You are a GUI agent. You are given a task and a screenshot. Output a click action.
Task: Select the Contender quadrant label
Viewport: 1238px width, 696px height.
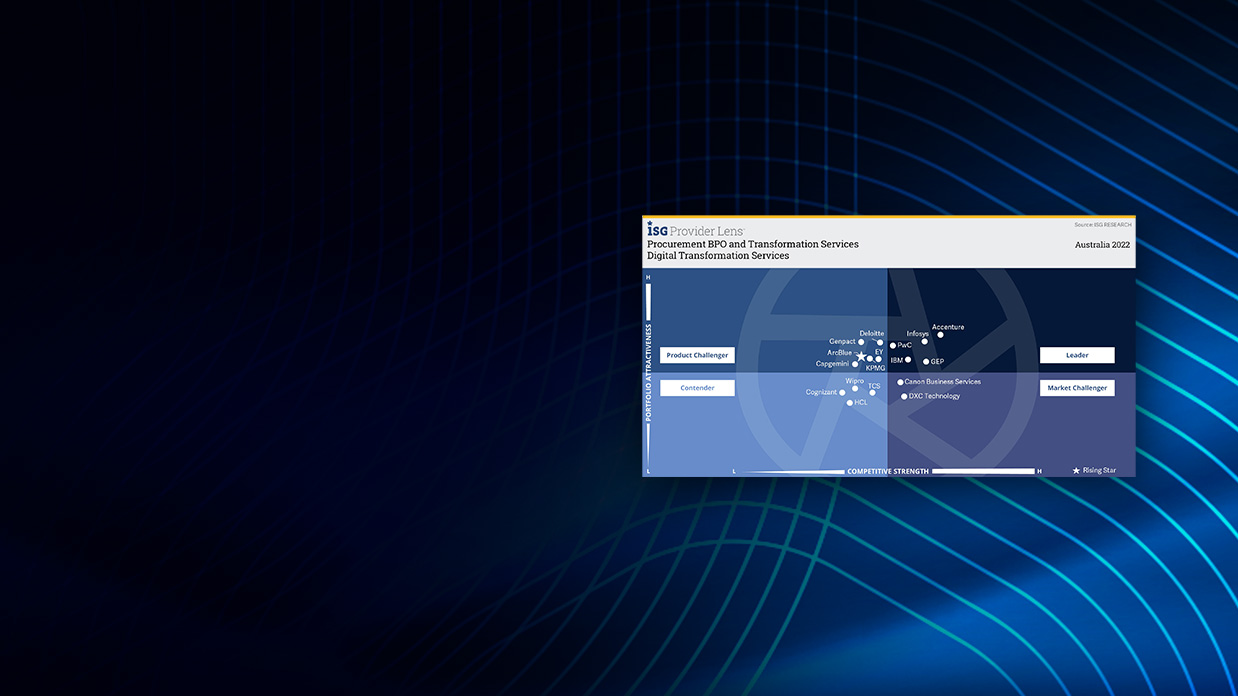tap(697, 388)
